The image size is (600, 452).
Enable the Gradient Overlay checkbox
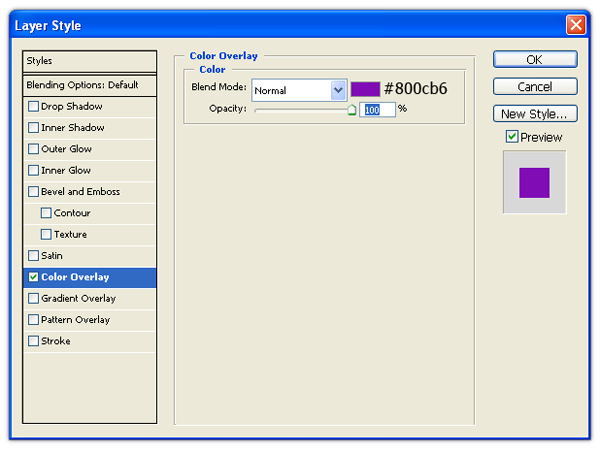(x=33, y=298)
